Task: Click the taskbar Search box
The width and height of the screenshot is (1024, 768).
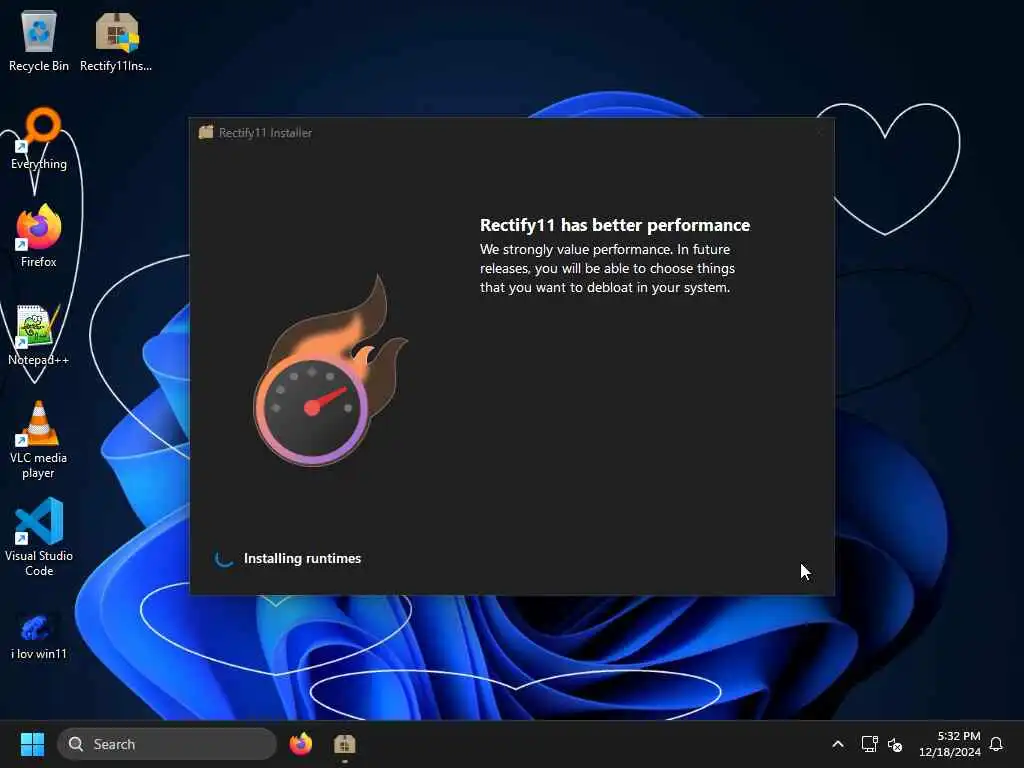Action: coord(167,744)
